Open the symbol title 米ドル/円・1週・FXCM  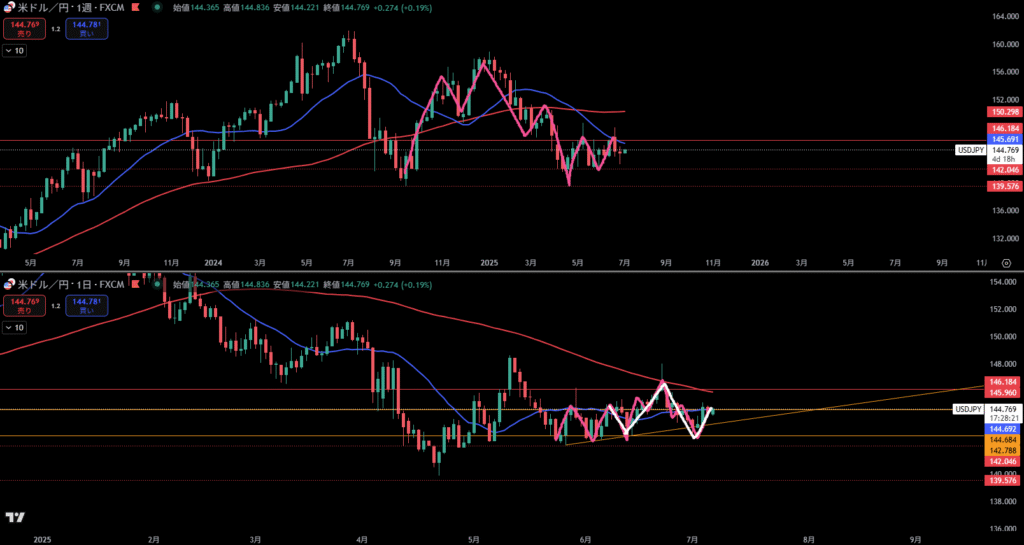71,8
